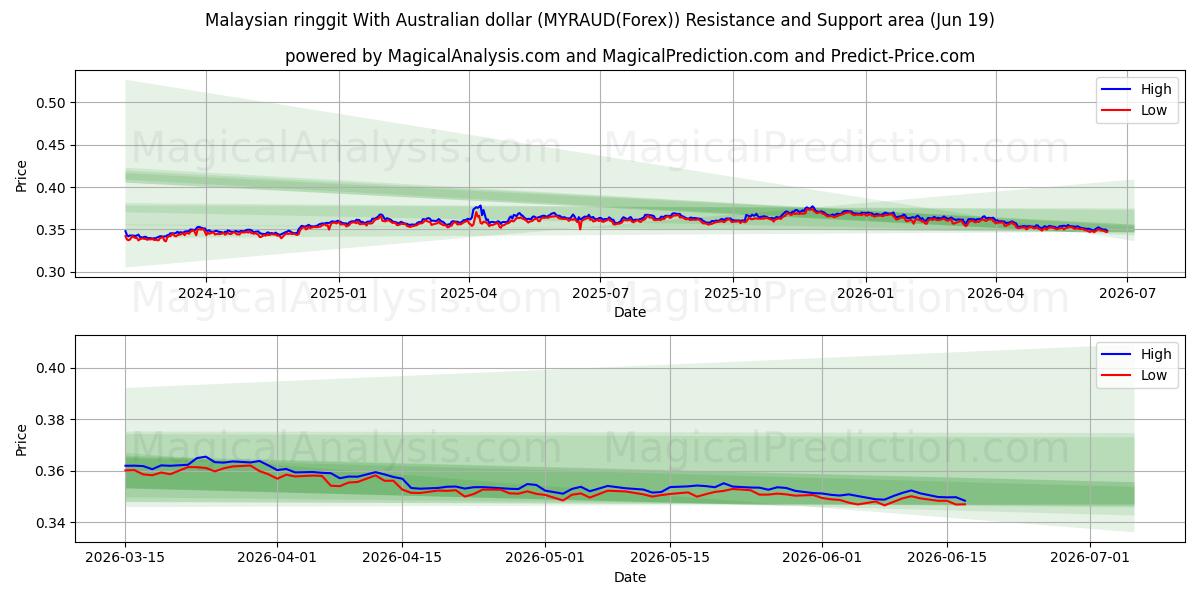Click the 'Date' axis label under top chart
The width and height of the screenshot is (1200, 600).
pyautogui.click(x=630, y=312)
